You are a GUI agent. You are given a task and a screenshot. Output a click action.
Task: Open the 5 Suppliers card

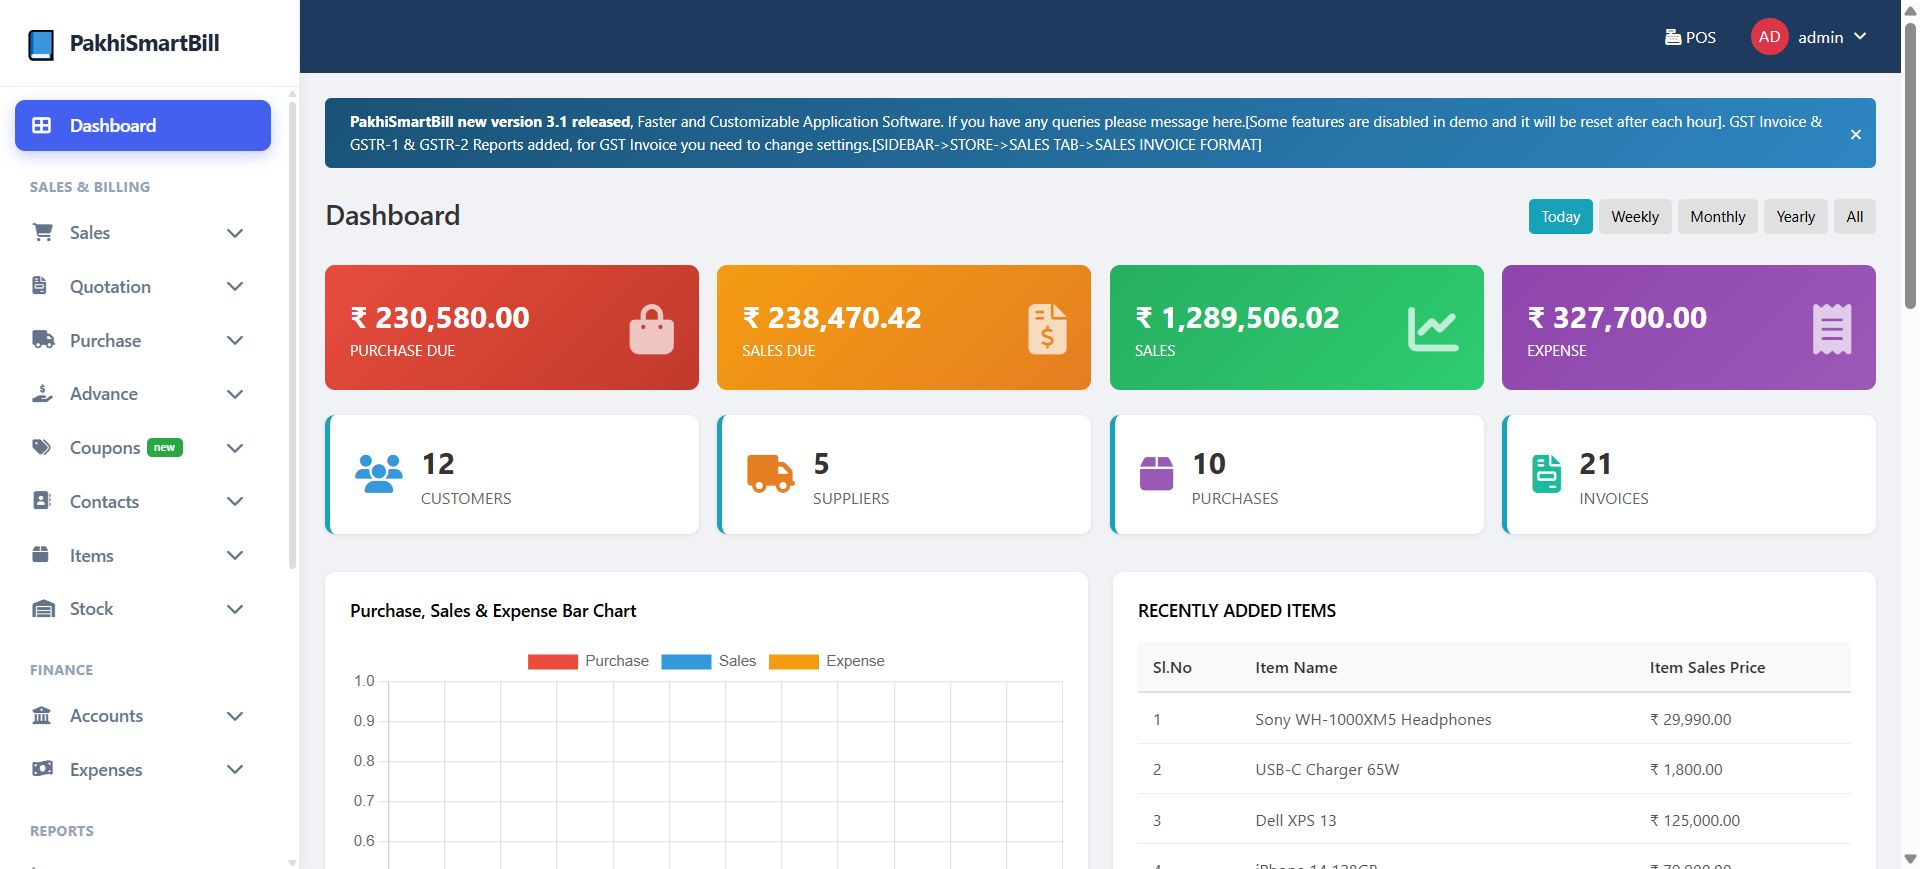coord(904,474)
